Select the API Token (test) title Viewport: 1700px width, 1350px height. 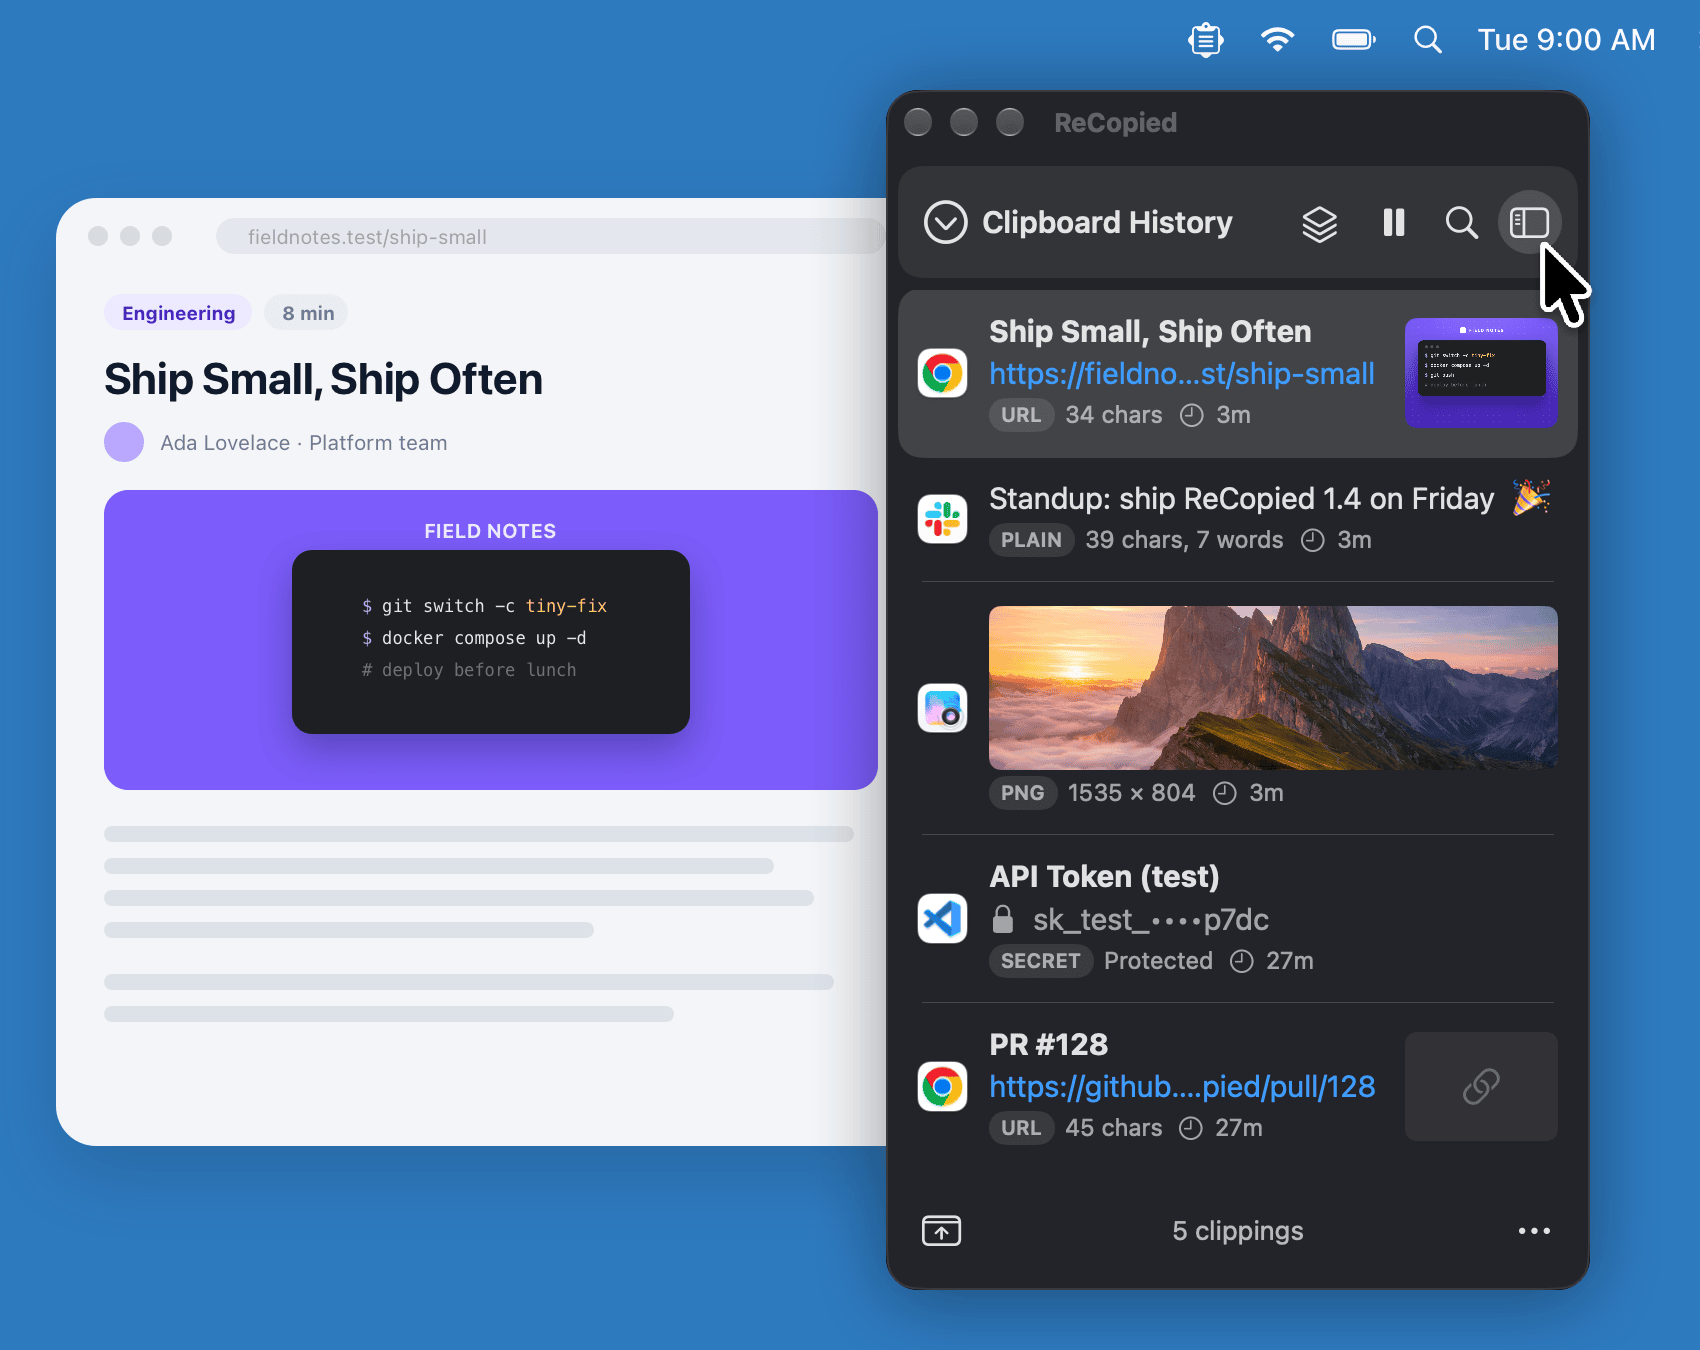click(1104, 877)
